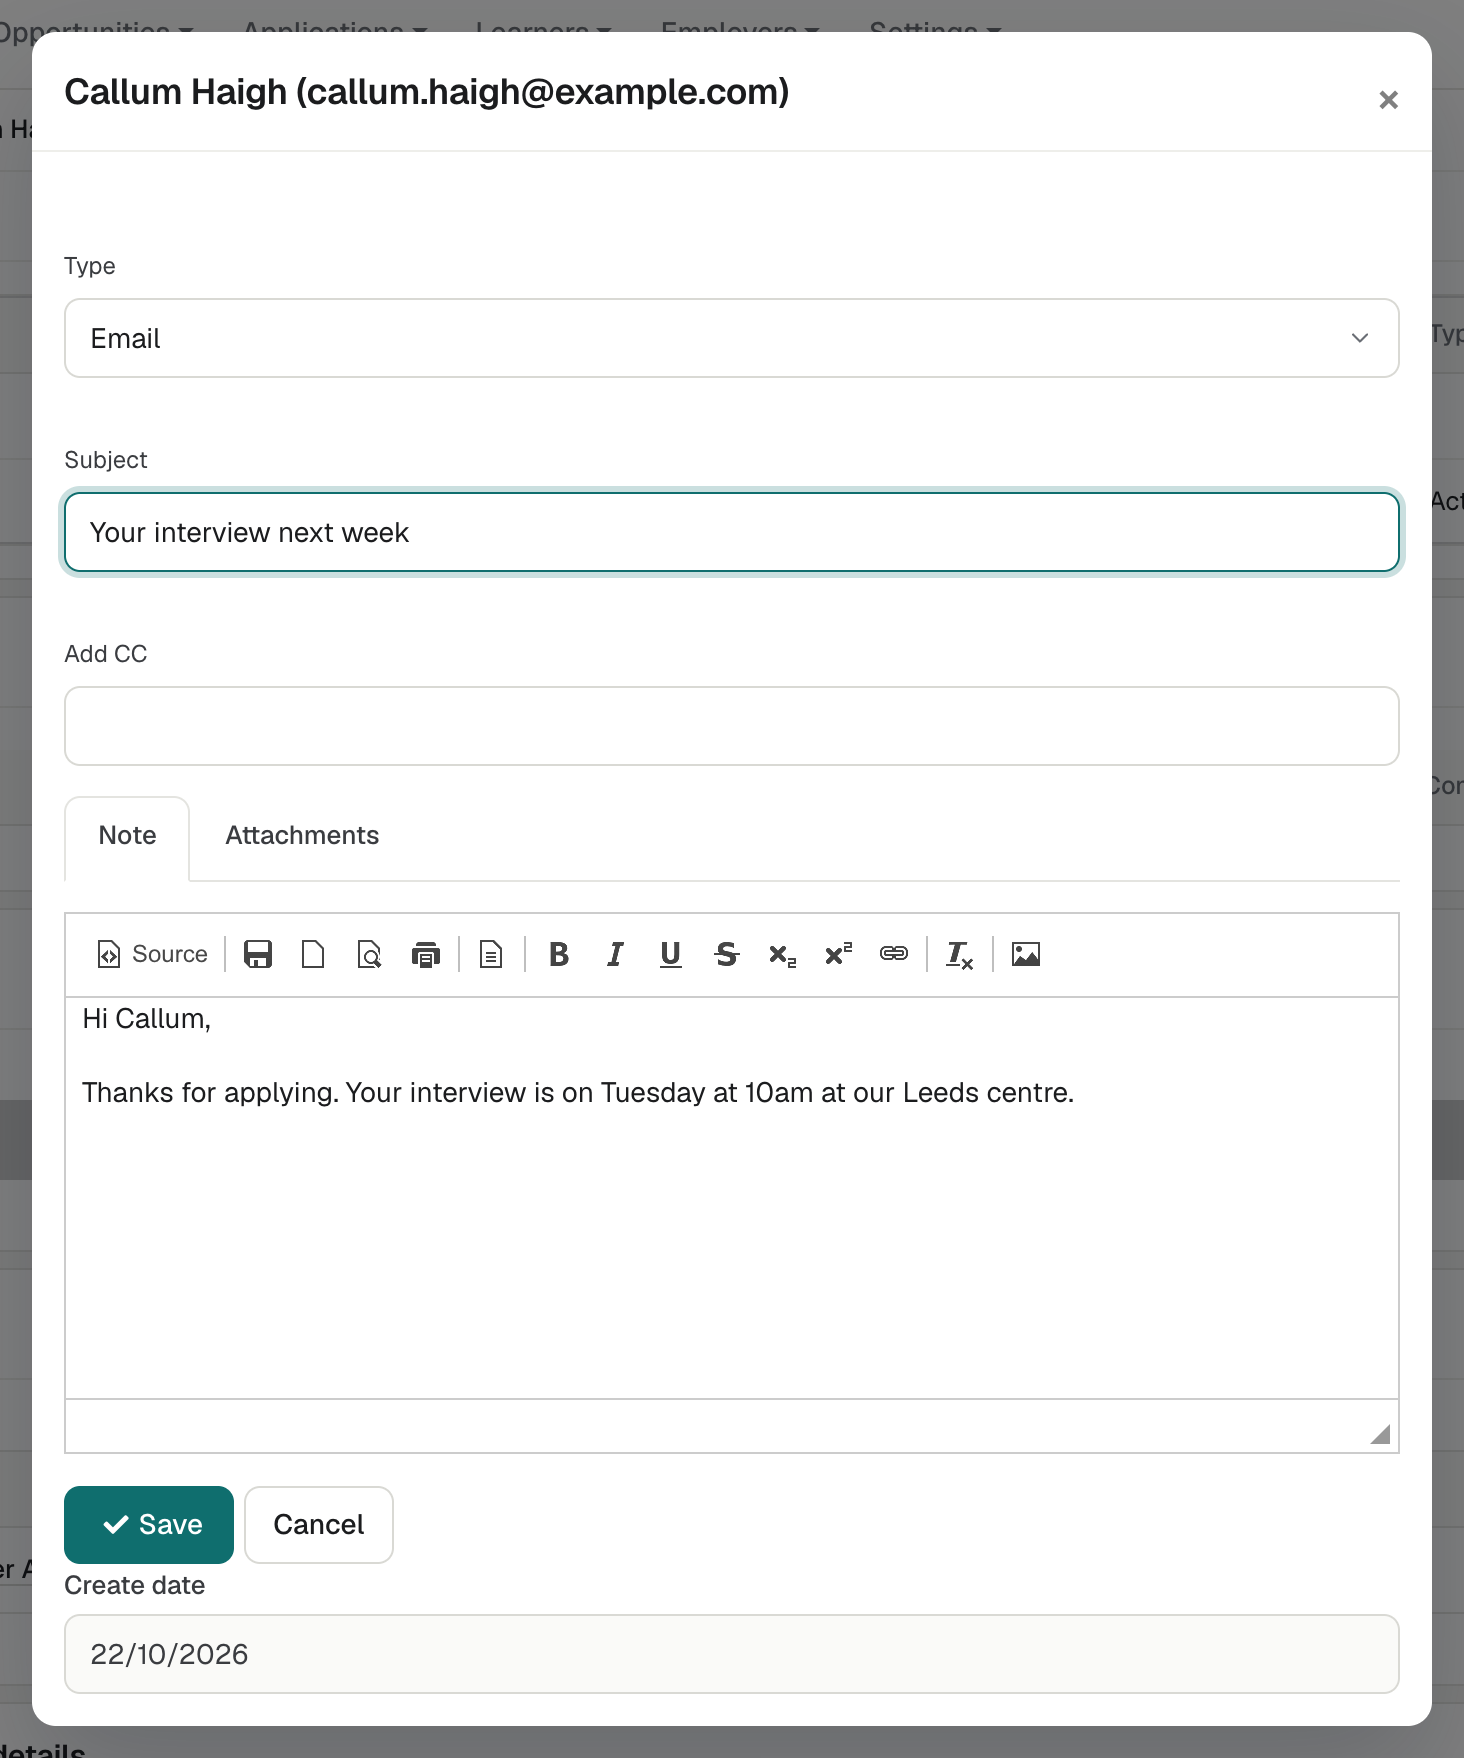The height and width of the screenshot is (1758, 1464).
Task: Toggle Bold formatting
Action: (559, 954)
